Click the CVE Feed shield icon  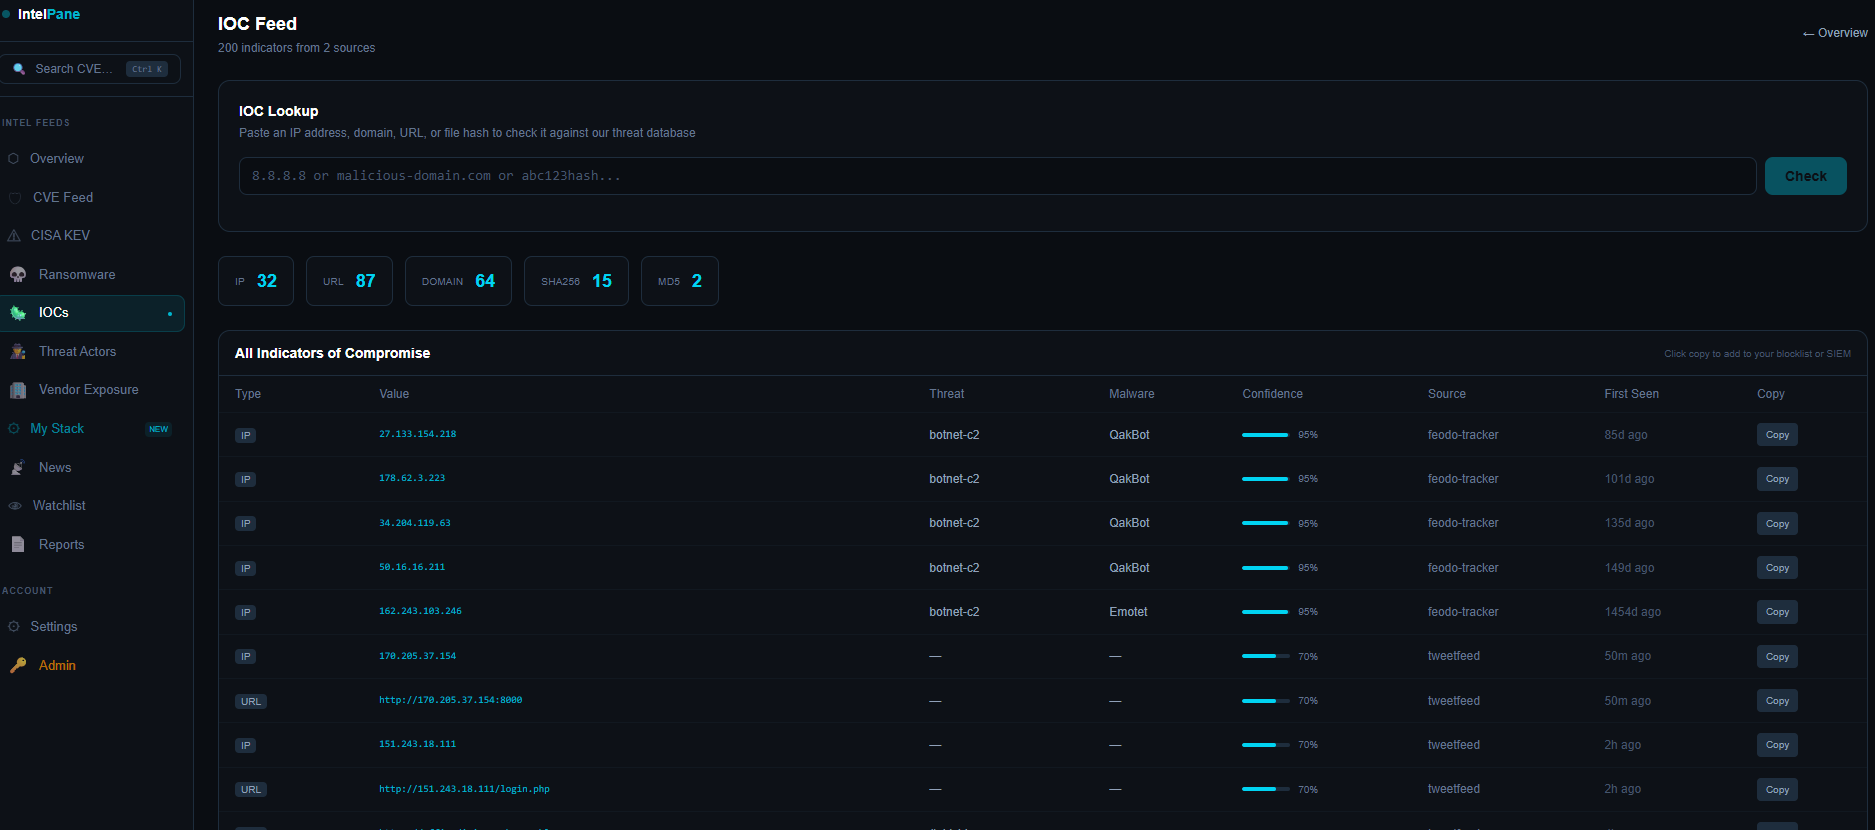click(14, 198)
